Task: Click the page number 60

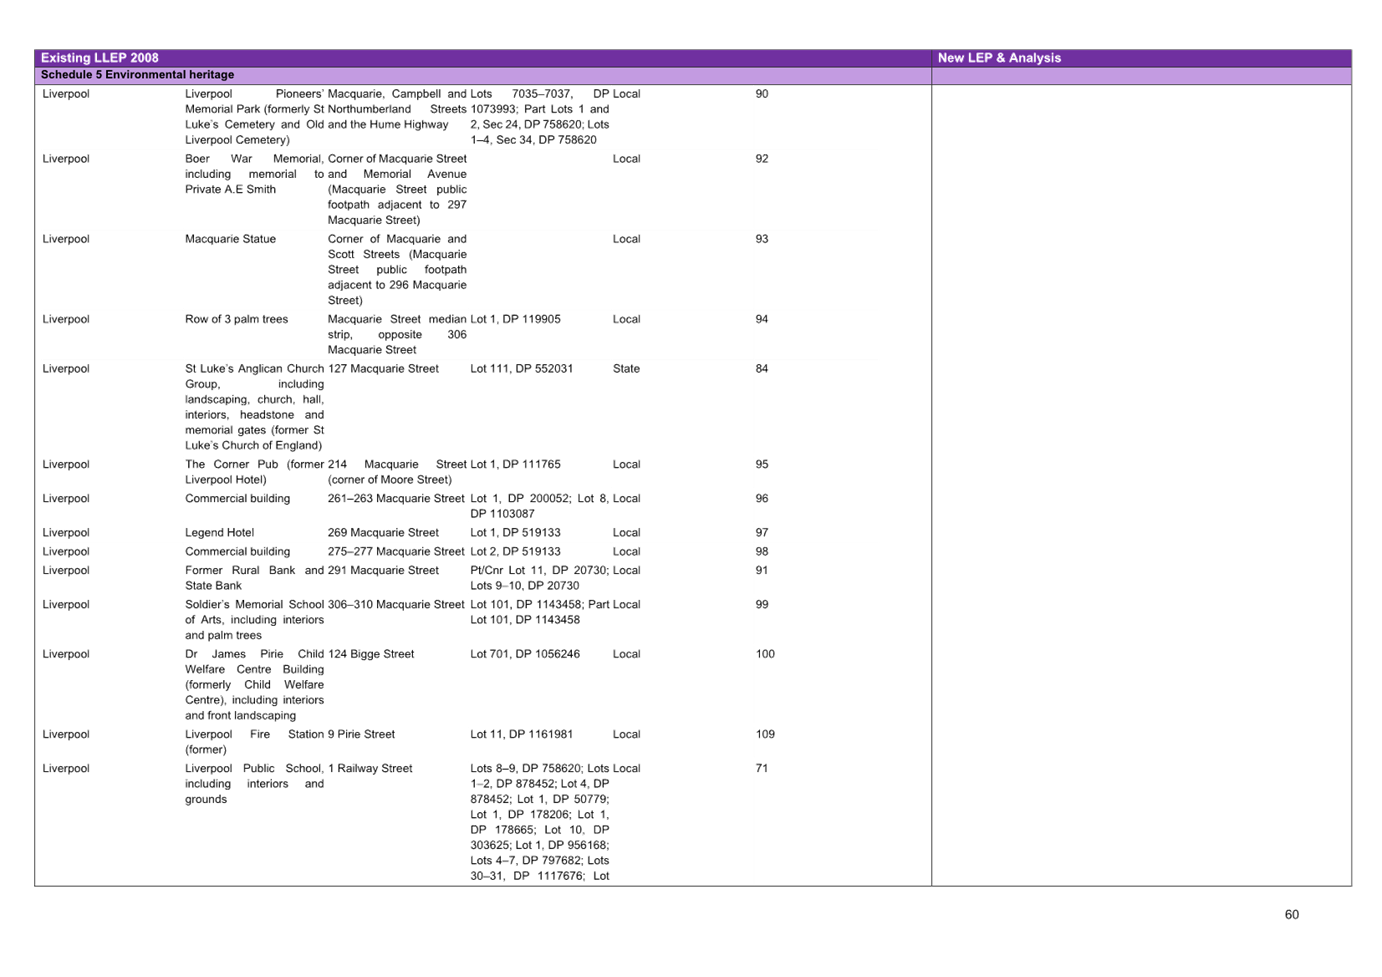Action: click(x=1291, y=915)
